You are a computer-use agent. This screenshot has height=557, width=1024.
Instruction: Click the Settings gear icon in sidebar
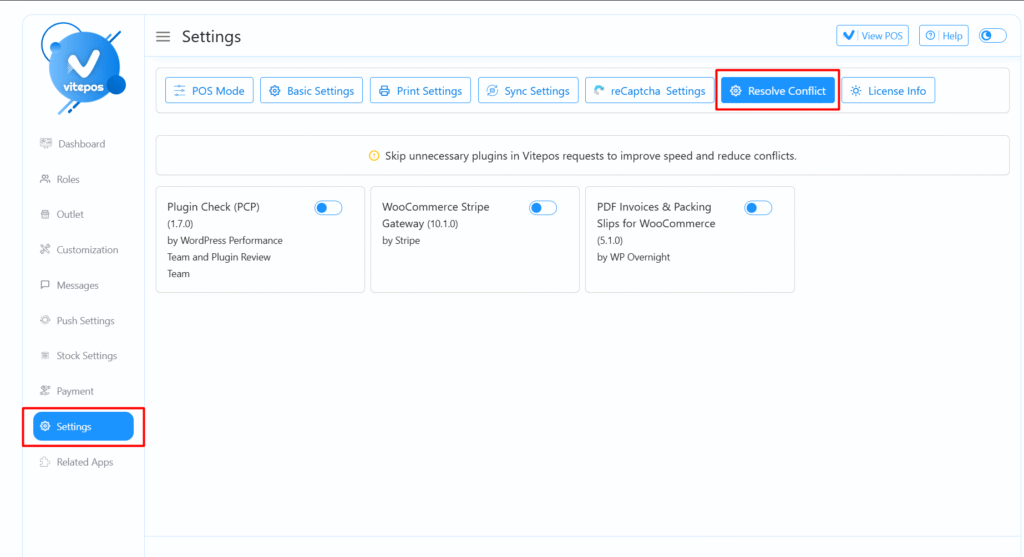pos(45,426)
